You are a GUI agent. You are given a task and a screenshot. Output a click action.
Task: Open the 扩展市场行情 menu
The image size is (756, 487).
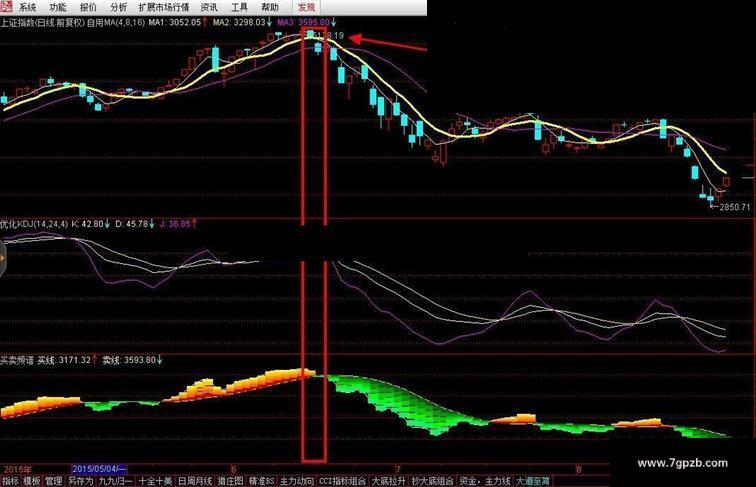[x=164, y=7]
